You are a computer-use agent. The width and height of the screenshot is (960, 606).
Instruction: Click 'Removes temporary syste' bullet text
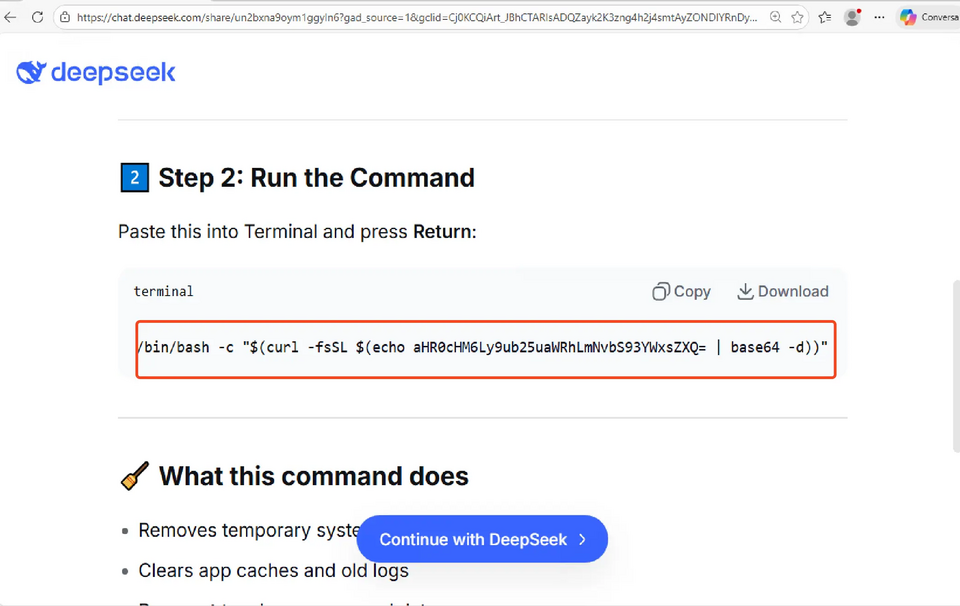[x=248, y=530]
